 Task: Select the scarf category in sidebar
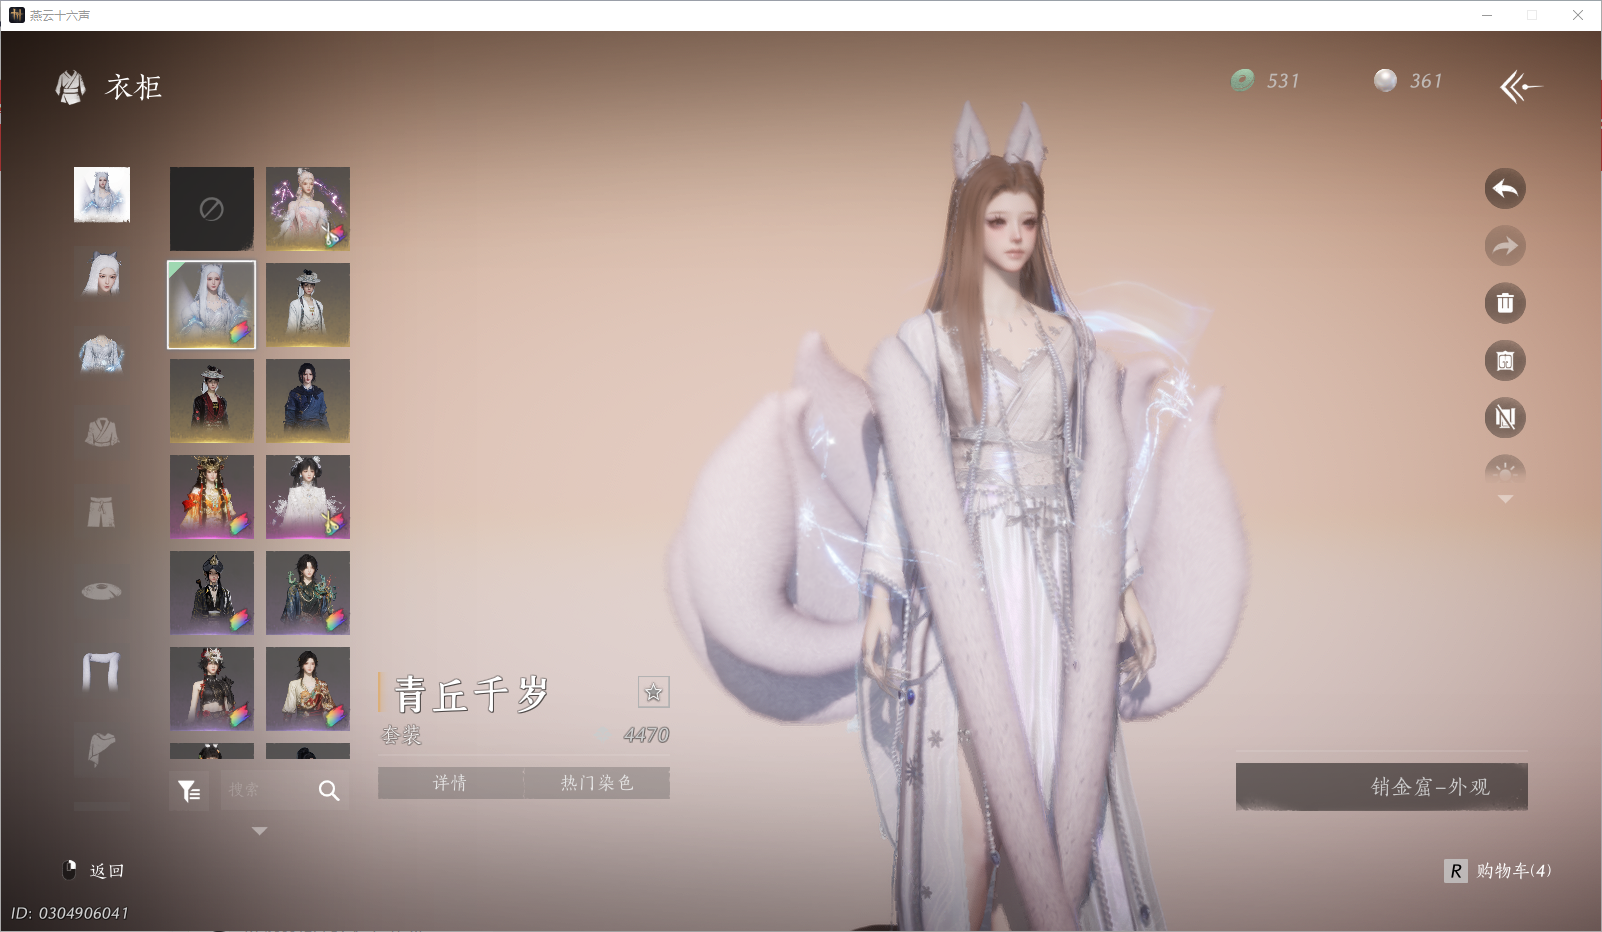101,671
